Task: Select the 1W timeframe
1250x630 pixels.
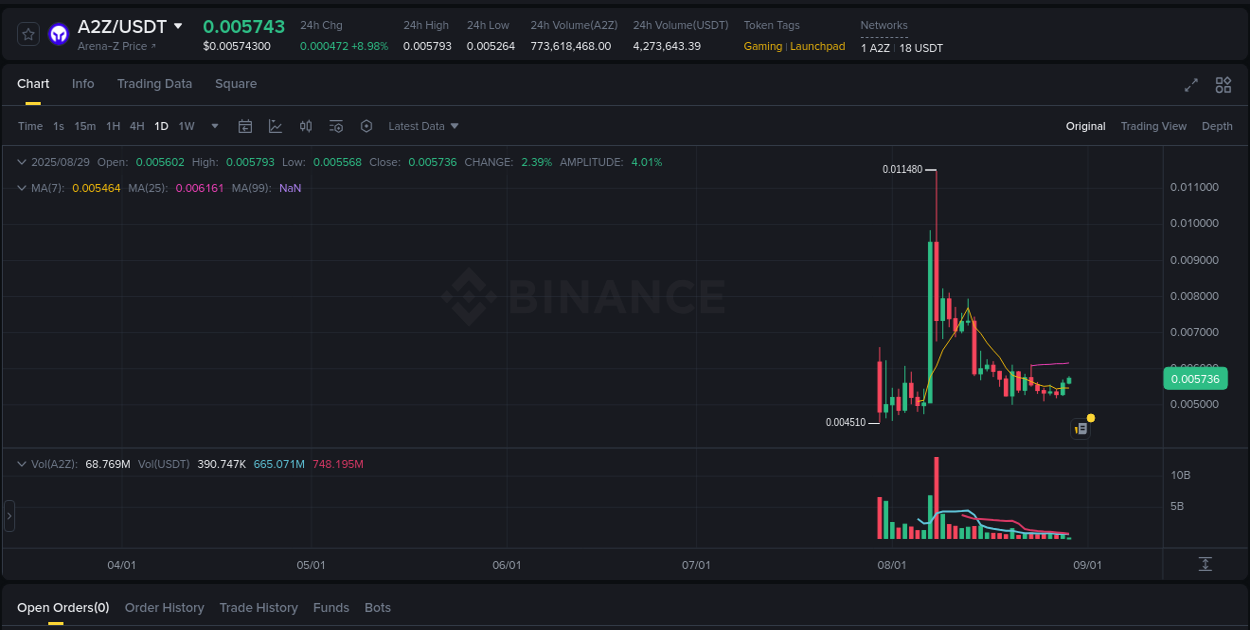Action: tap(186, 126)
